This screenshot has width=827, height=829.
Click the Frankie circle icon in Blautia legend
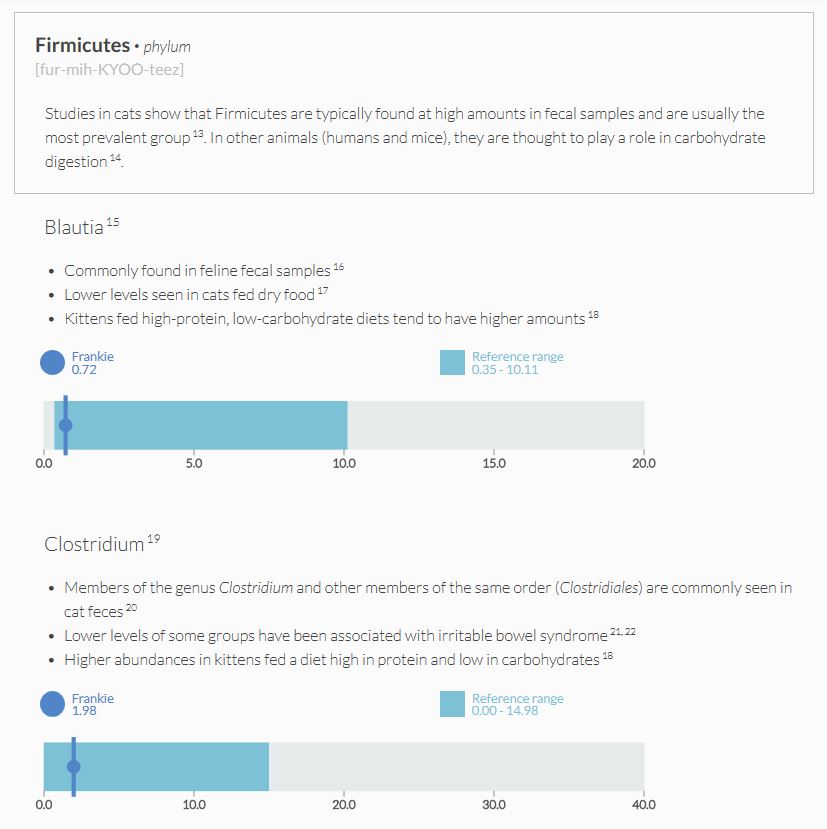(x=52, y=362)
